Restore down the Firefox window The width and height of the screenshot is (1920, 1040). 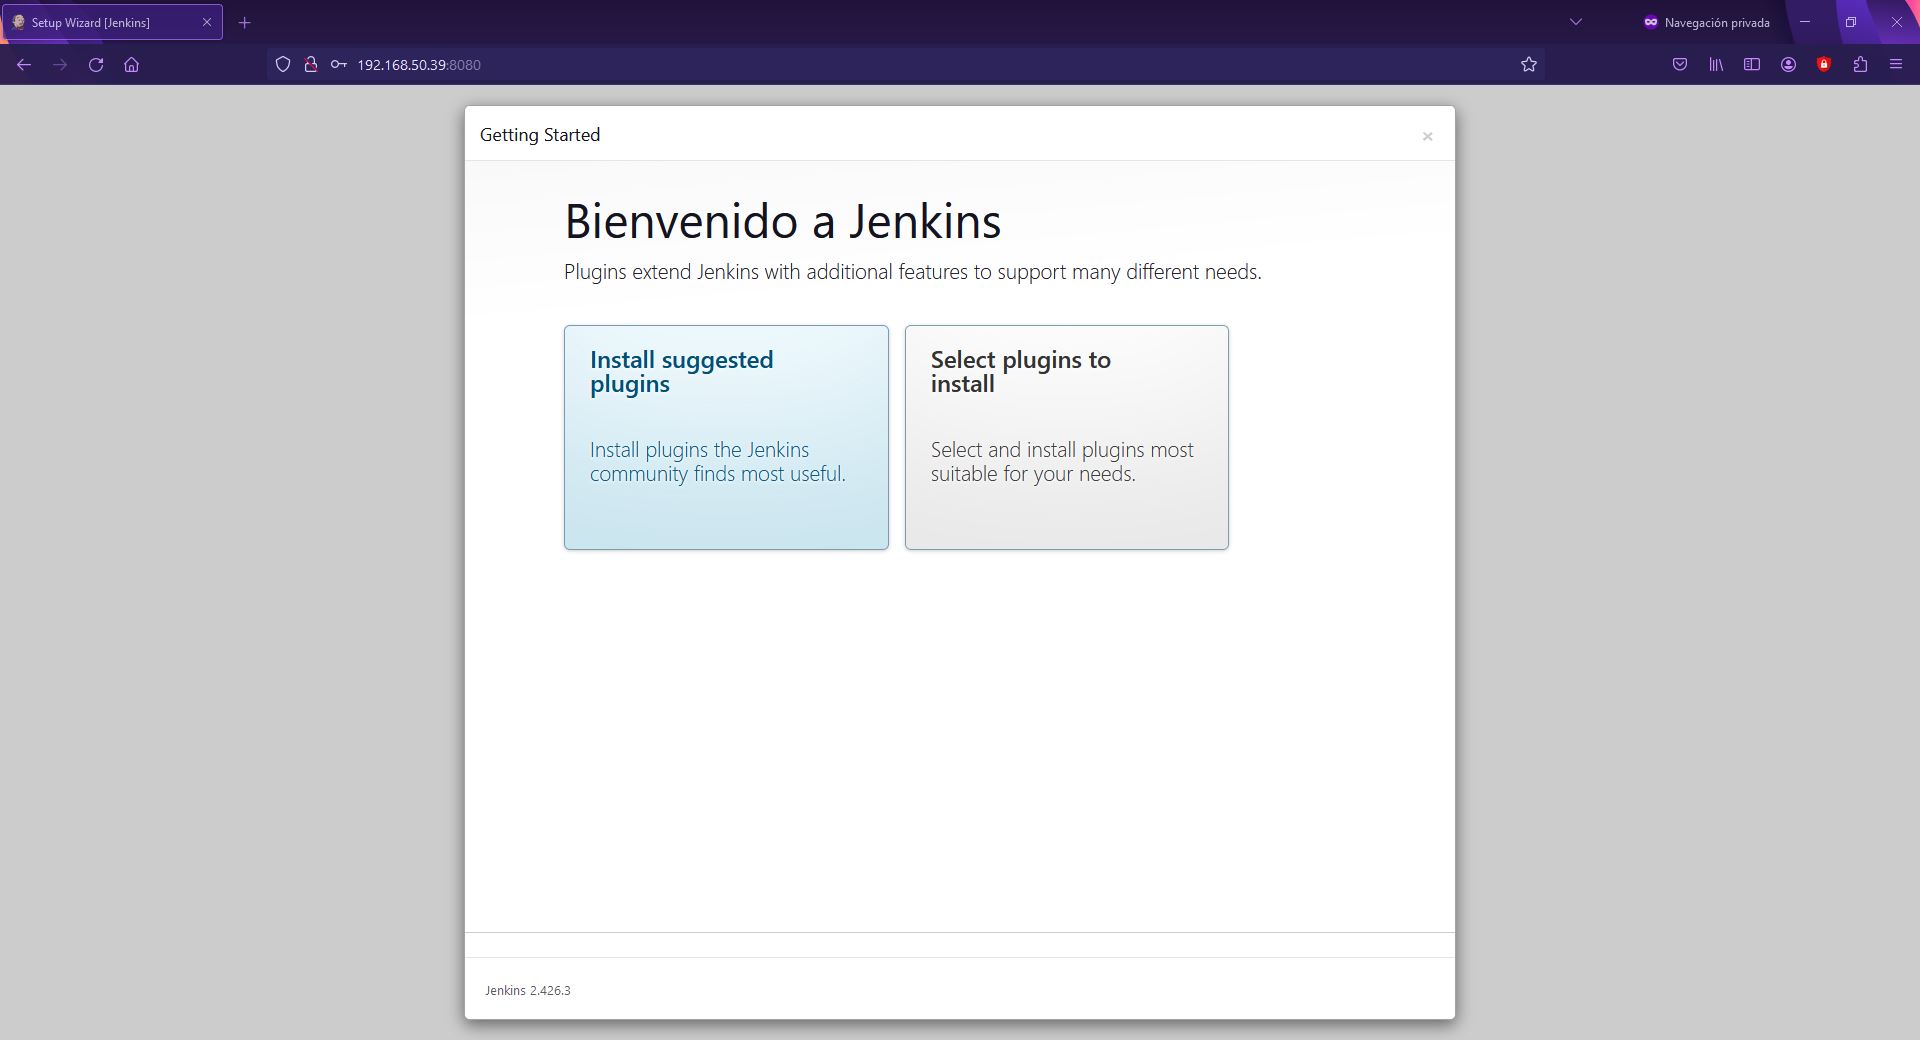[x=1851, y=22]
